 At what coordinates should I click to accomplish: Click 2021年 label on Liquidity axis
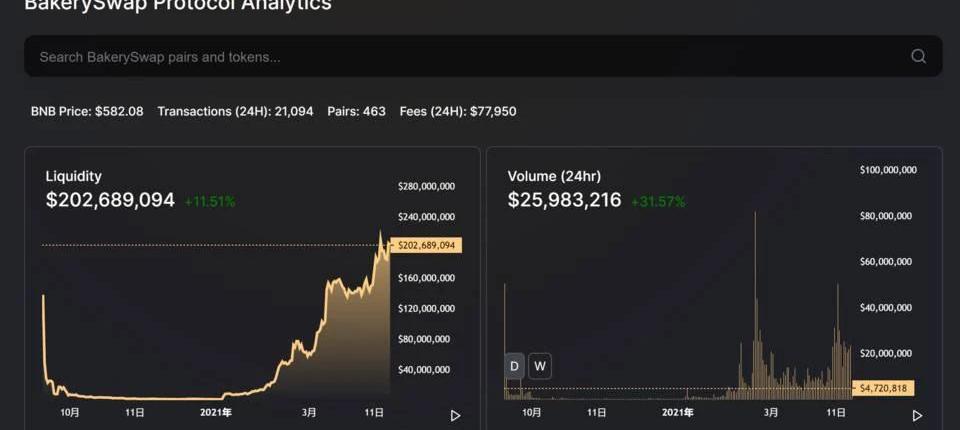point(215,412)
